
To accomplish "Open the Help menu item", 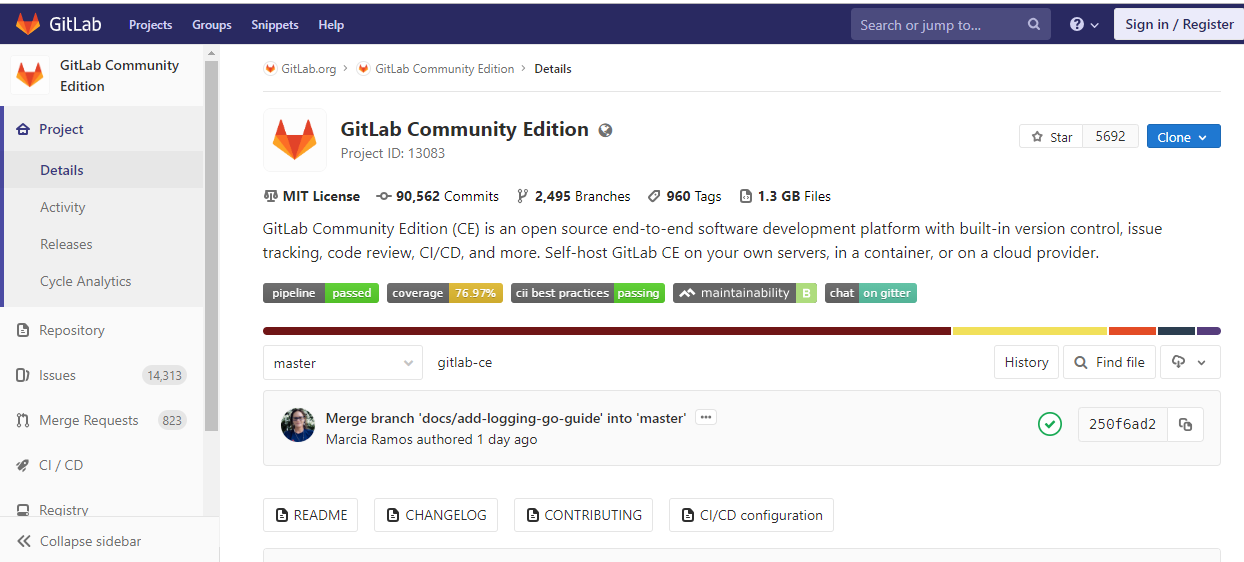I will pos(331,24).
